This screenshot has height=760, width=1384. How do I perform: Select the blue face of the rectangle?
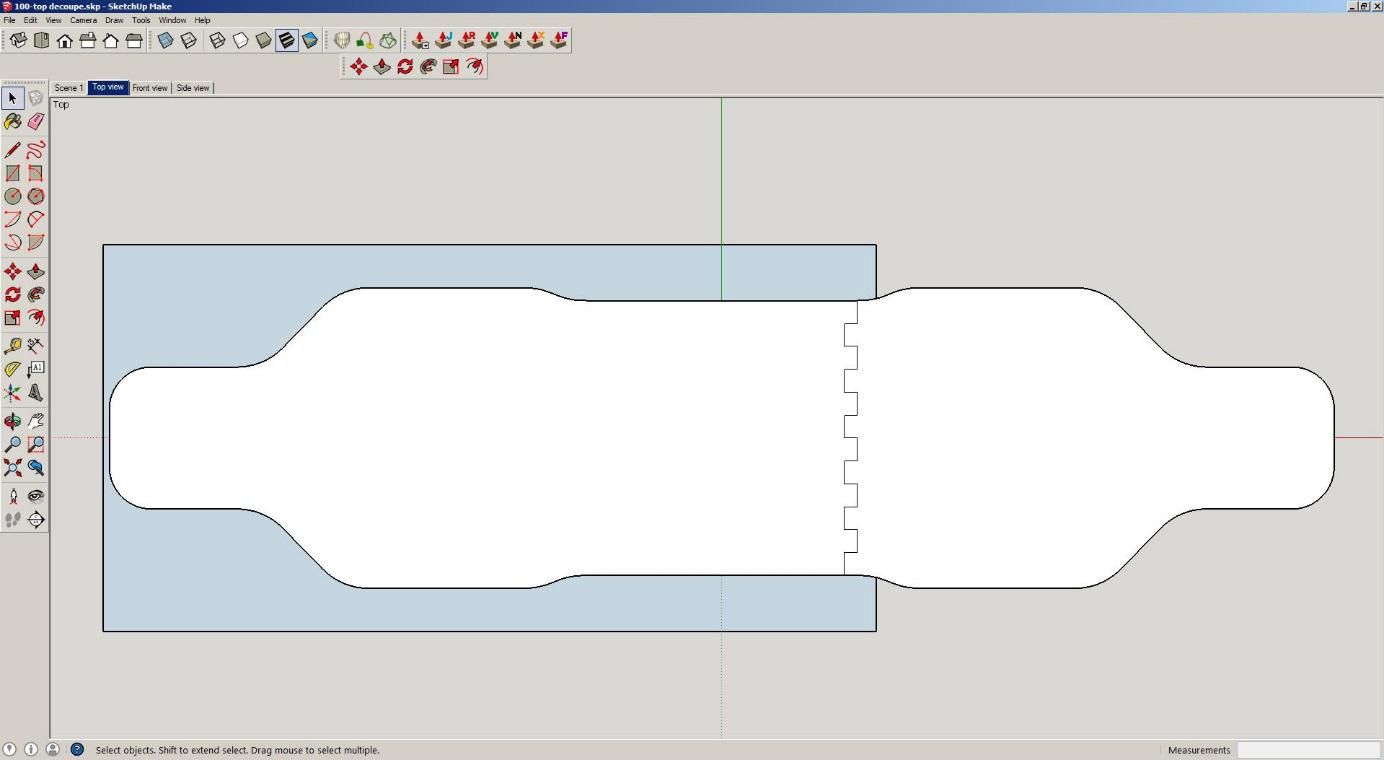pyautogui.click(x=200, y=300)
